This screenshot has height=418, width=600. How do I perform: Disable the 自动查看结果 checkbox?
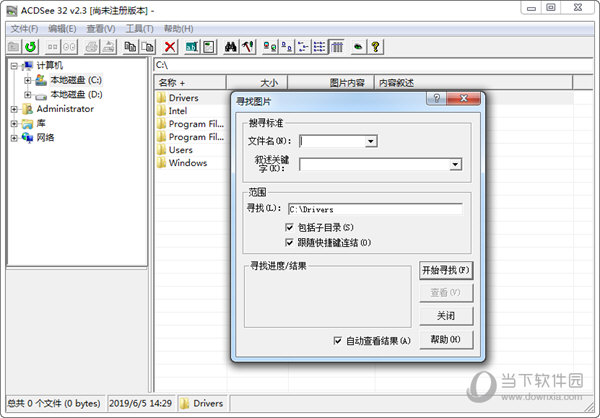[338, 341]
